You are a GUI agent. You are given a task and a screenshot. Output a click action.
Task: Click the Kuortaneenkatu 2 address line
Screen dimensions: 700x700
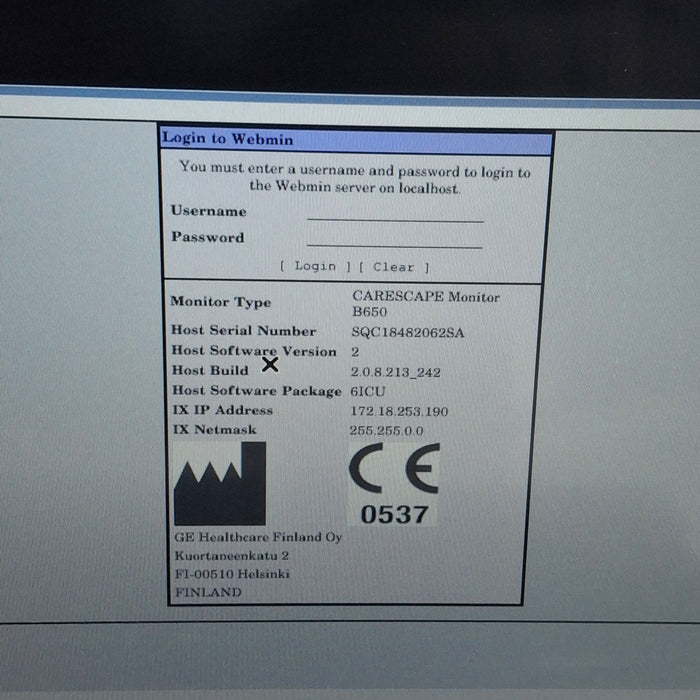click(232, 555)
